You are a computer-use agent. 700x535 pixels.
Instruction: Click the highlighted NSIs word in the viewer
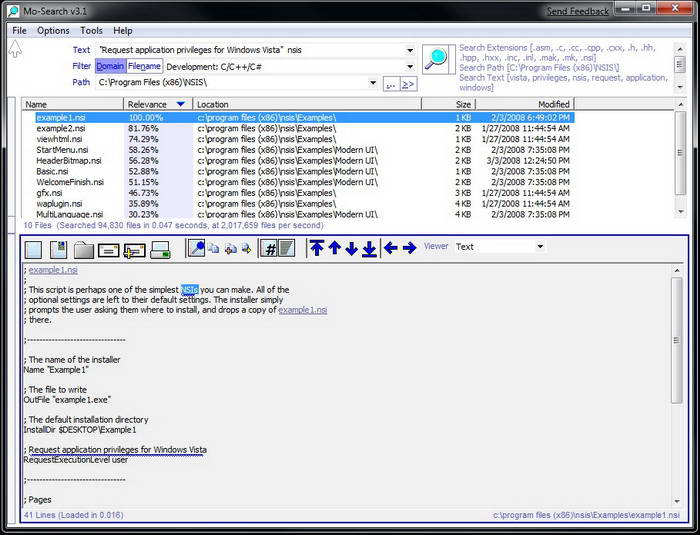189,290
